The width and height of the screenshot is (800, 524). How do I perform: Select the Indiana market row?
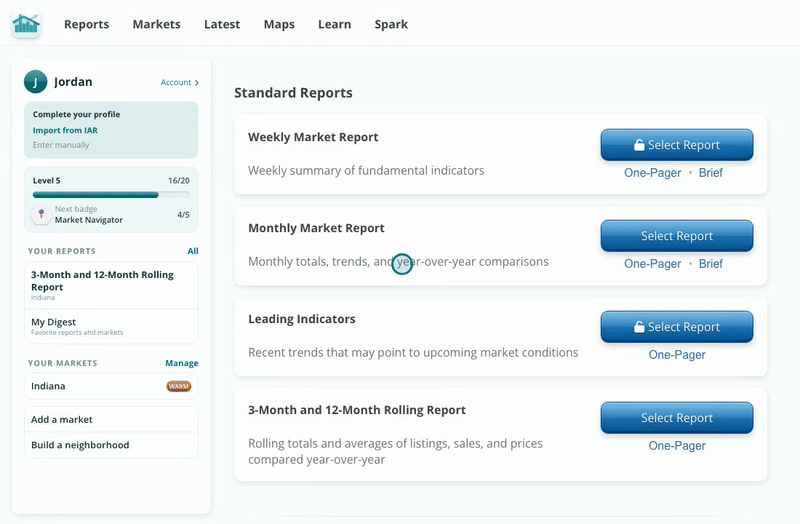(x=111, y=386)
